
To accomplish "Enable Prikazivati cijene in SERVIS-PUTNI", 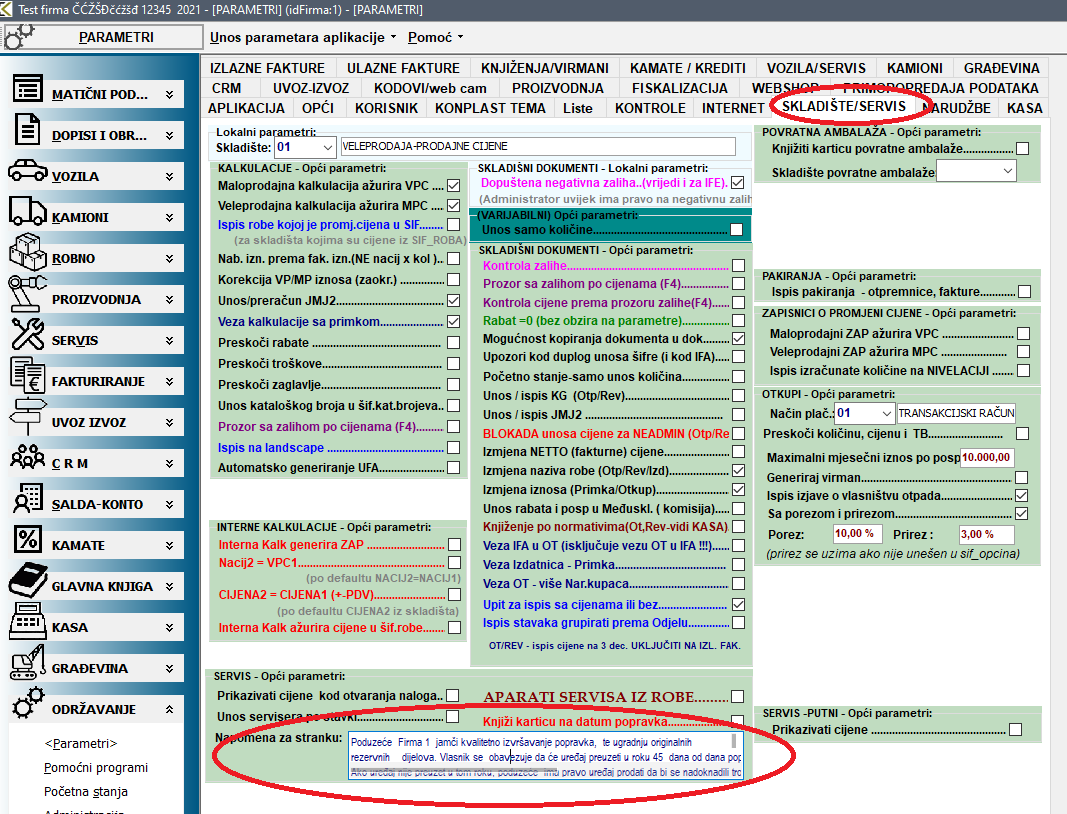I will [x=1015, y=730].
